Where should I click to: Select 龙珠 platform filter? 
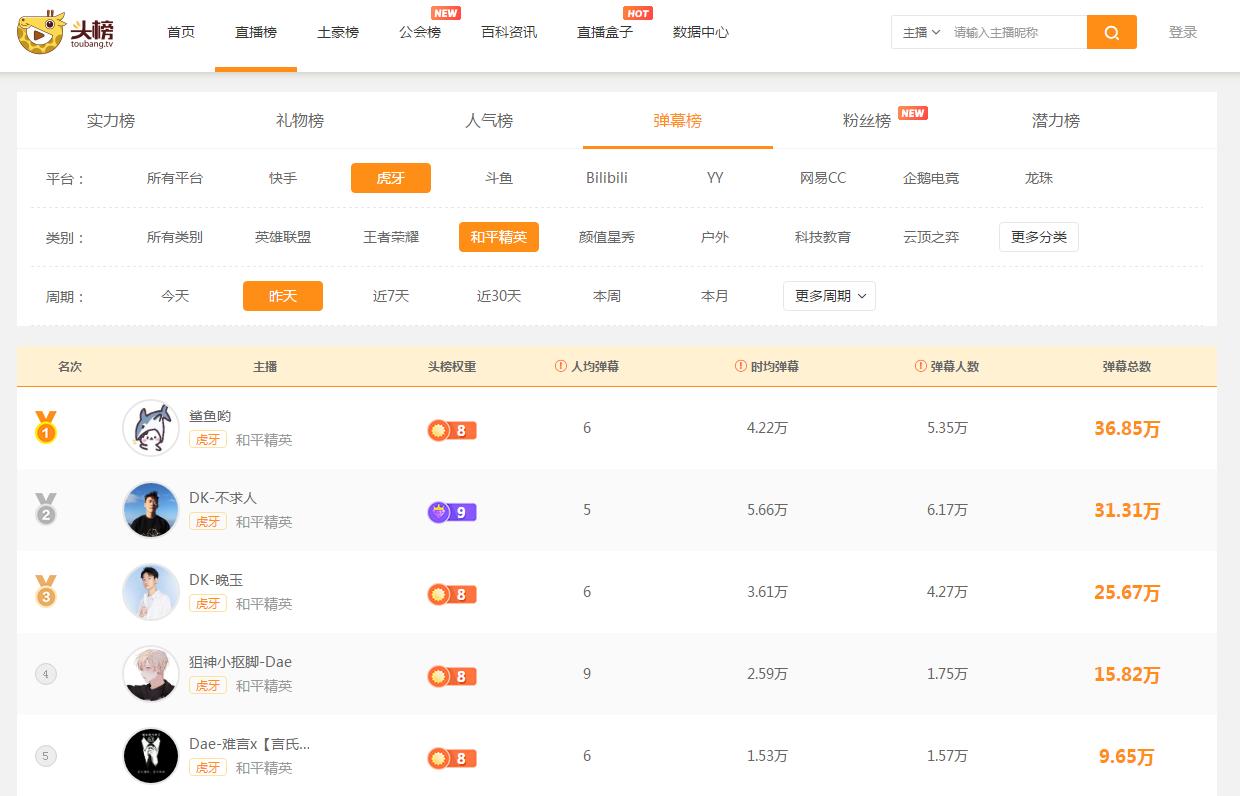[x=1039, y=178]
